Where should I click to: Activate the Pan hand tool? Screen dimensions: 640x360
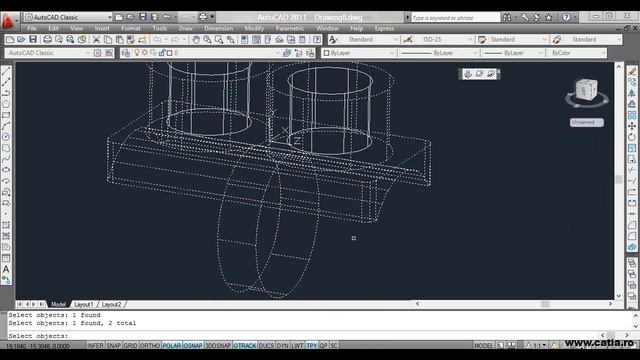tap(196, 40)
